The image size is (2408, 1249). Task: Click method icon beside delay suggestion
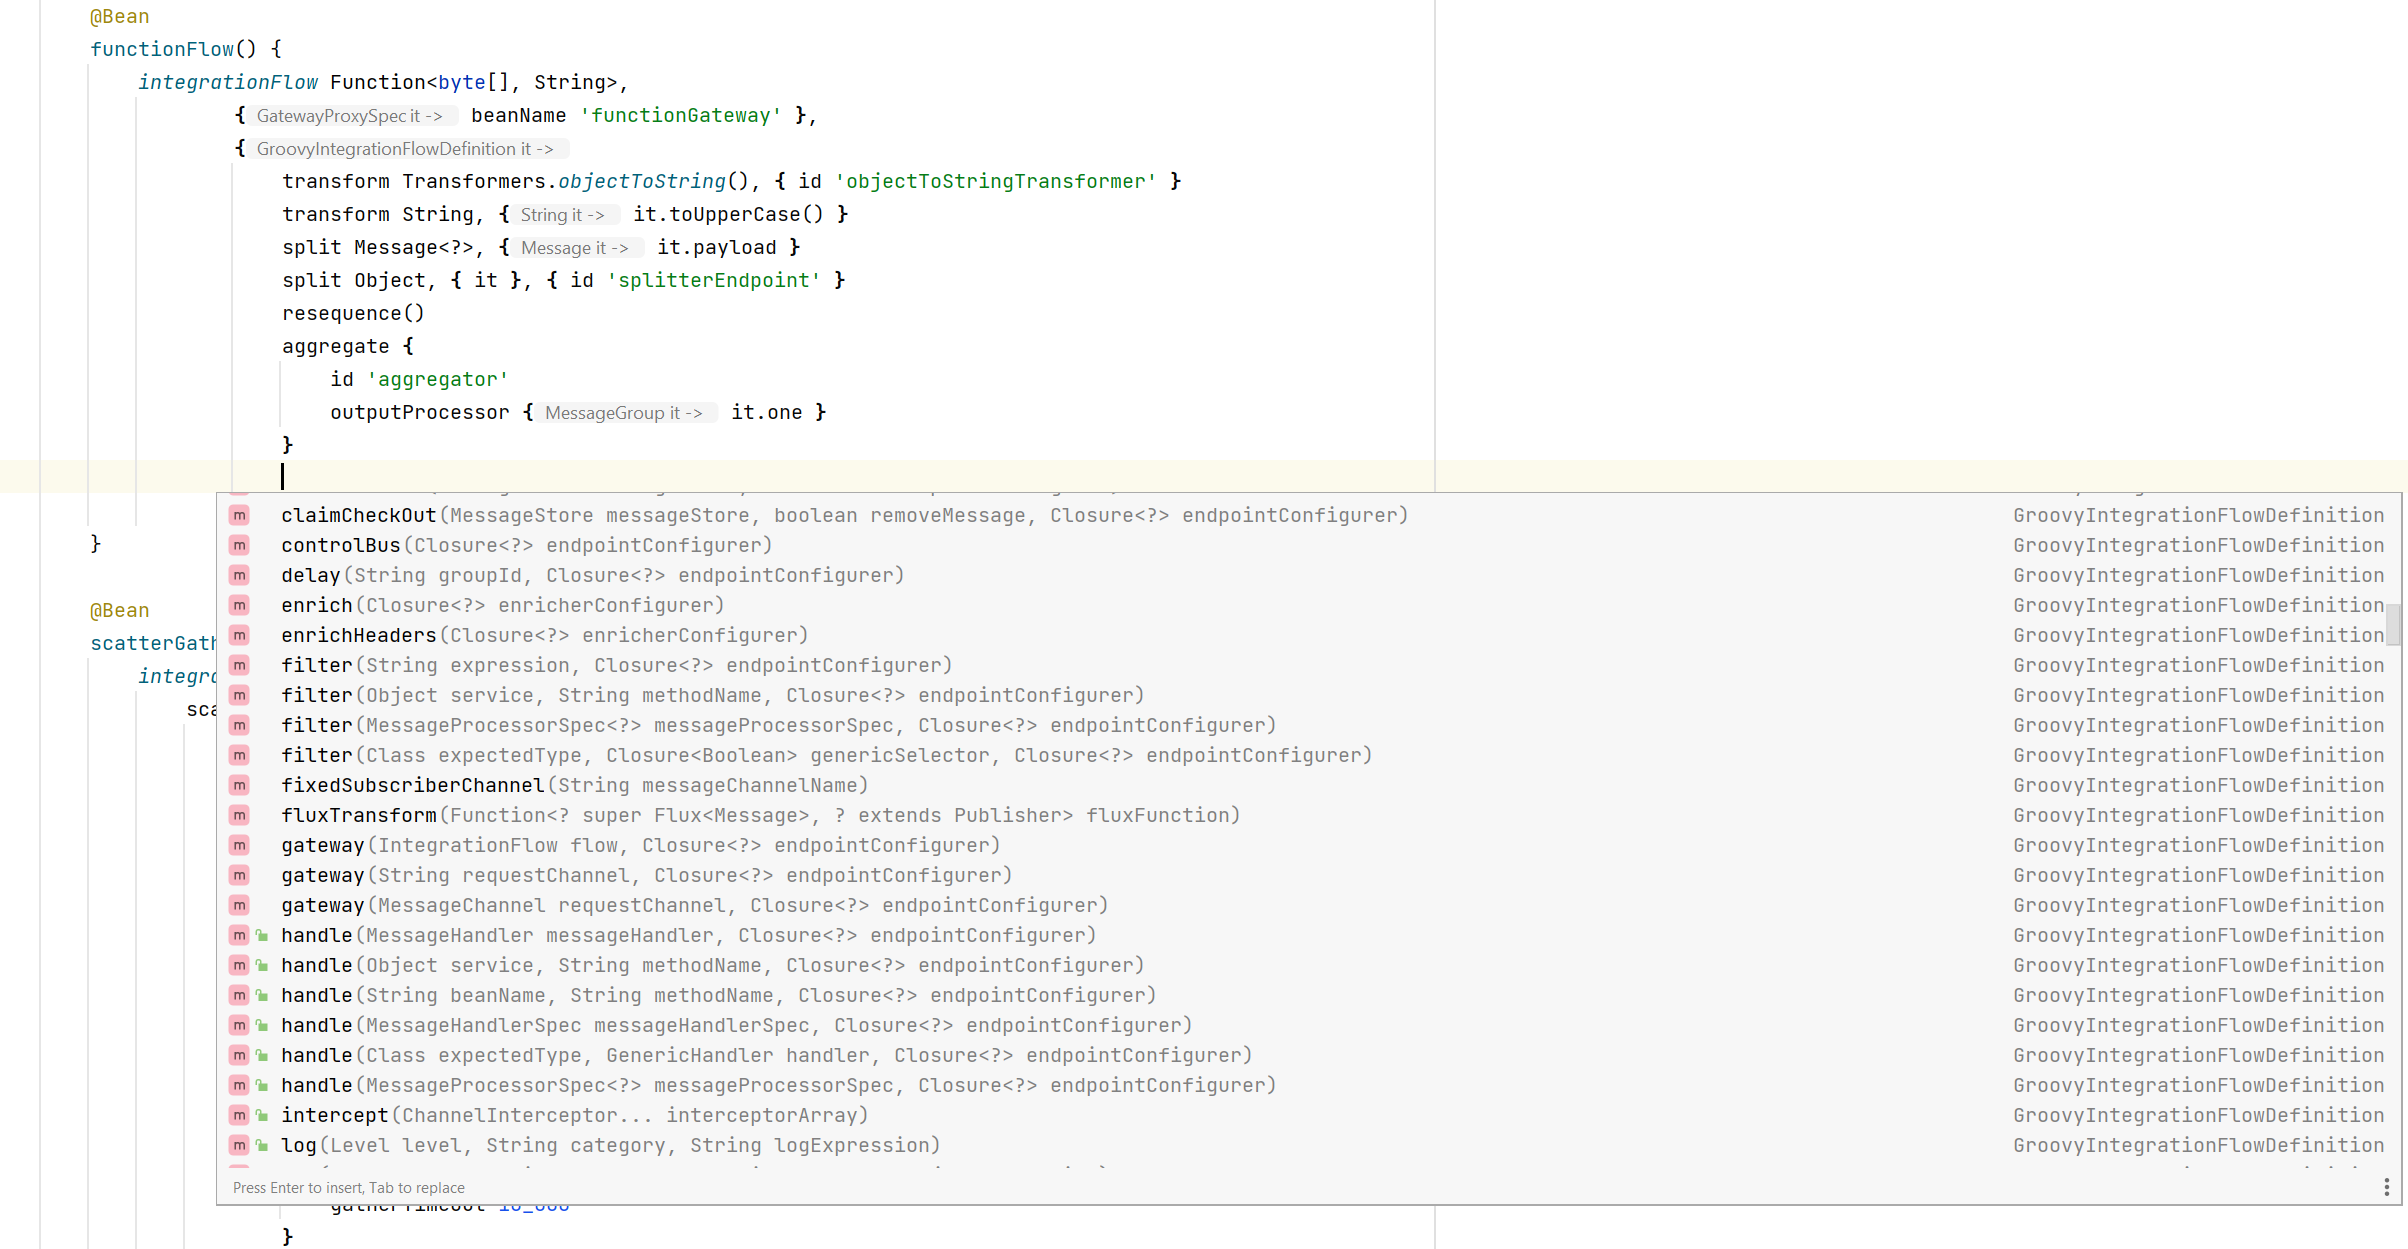(x=239, y=575)
